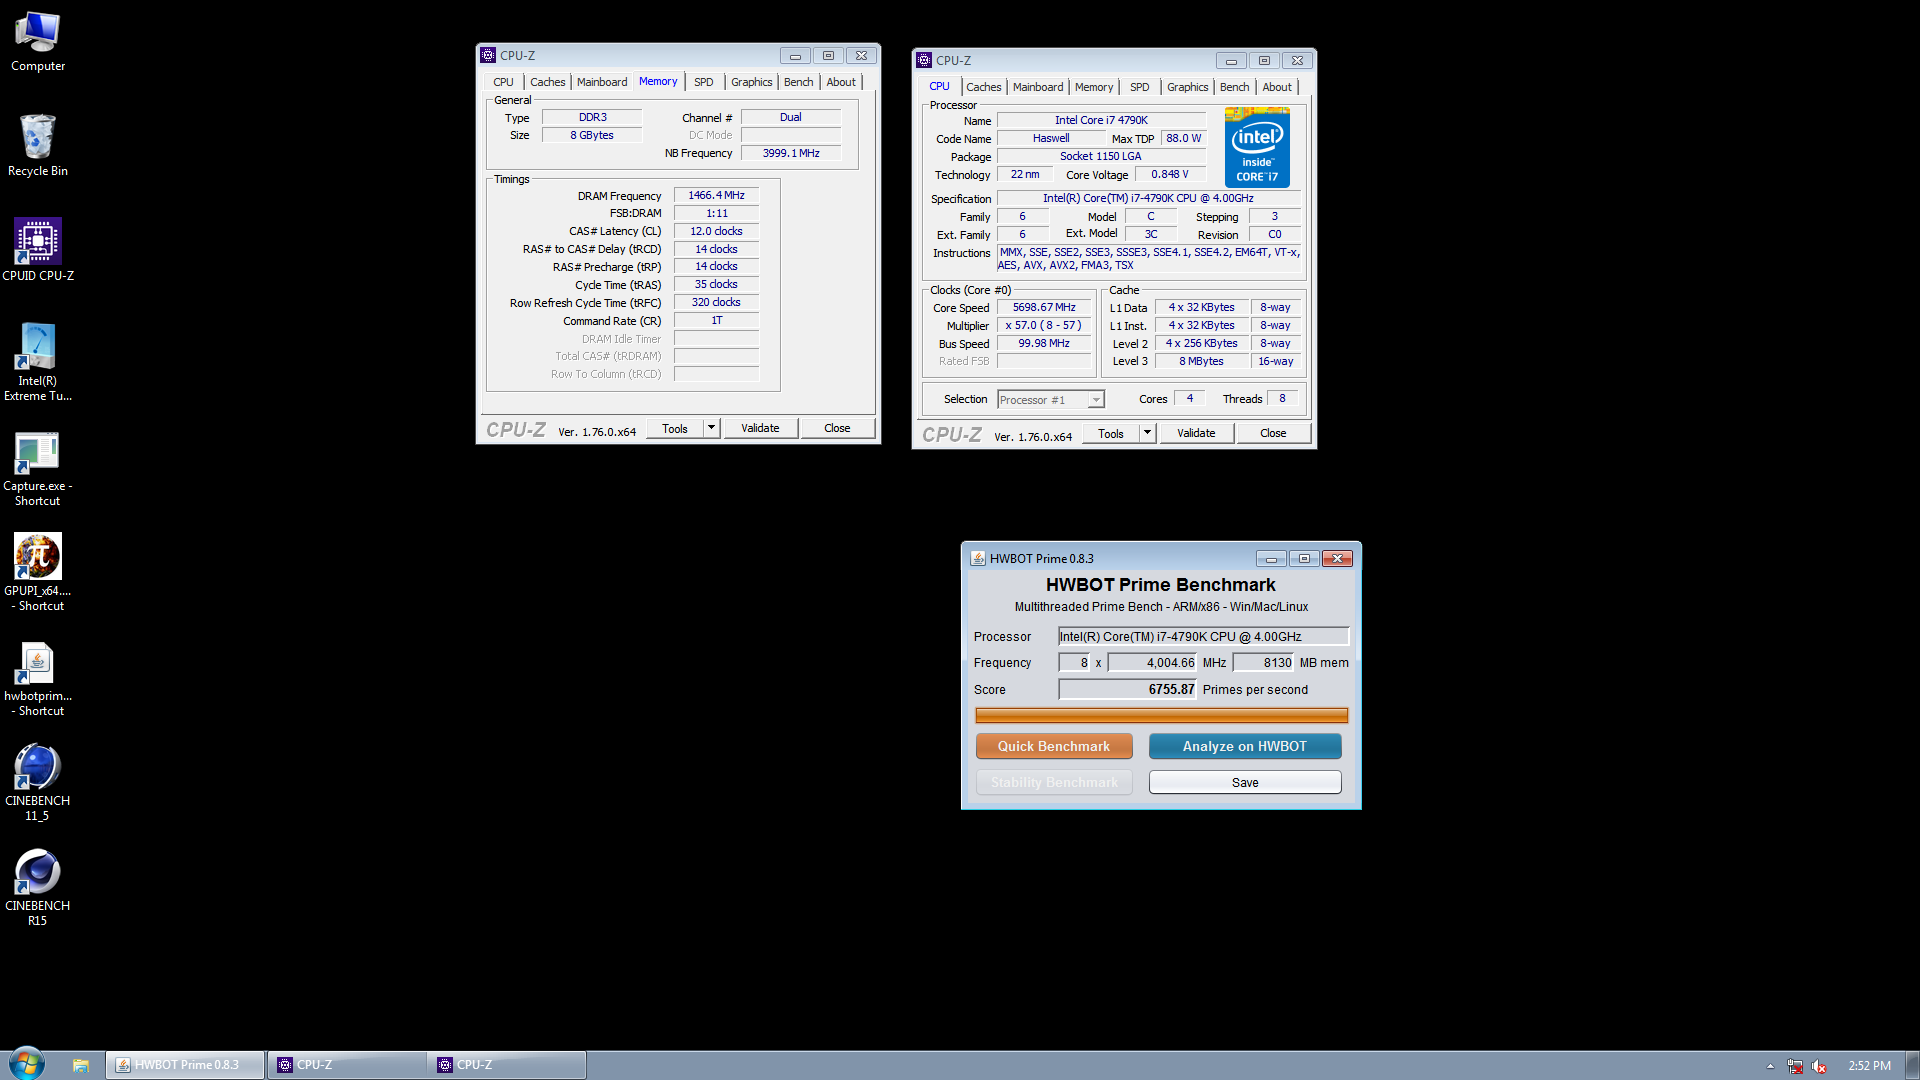
Task: Open Graphics tab in processor CPU-Z window
Action: (x=1187, y=87)
